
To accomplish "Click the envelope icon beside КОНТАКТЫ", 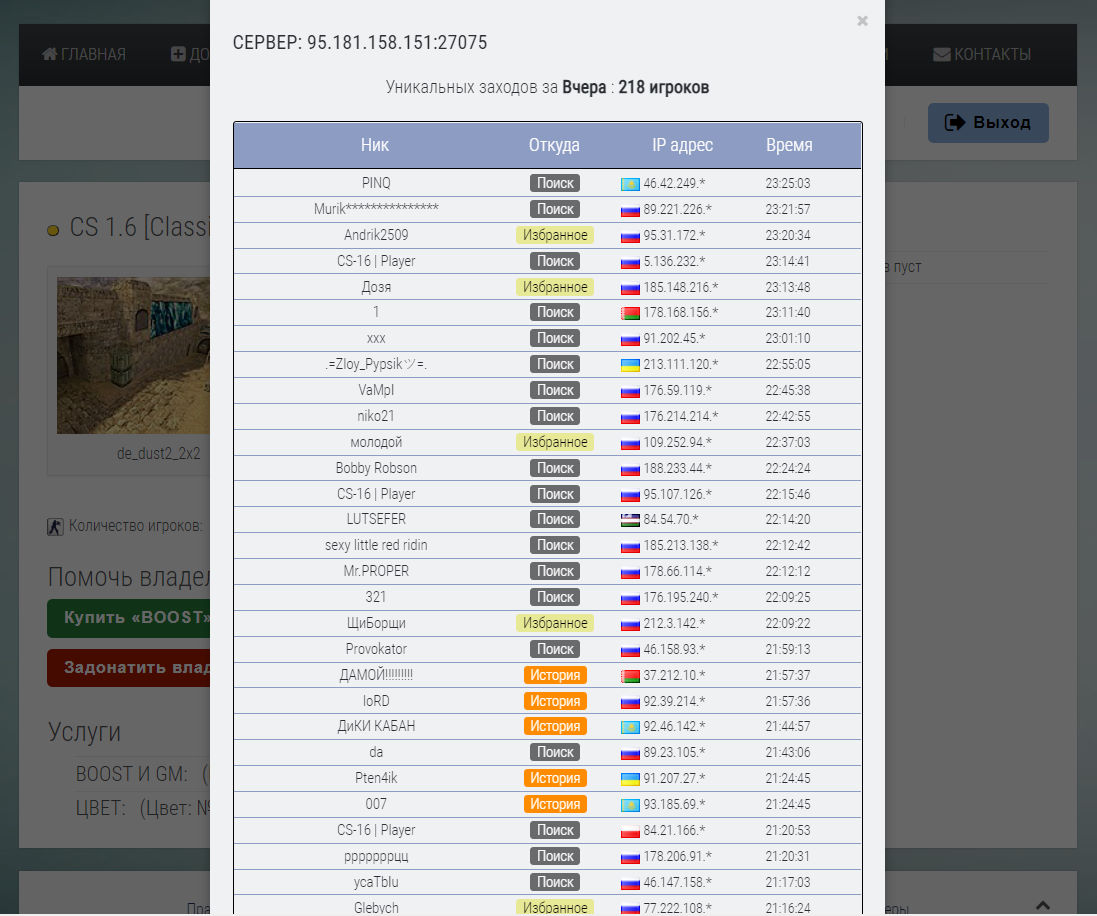I will click(942, 54).
